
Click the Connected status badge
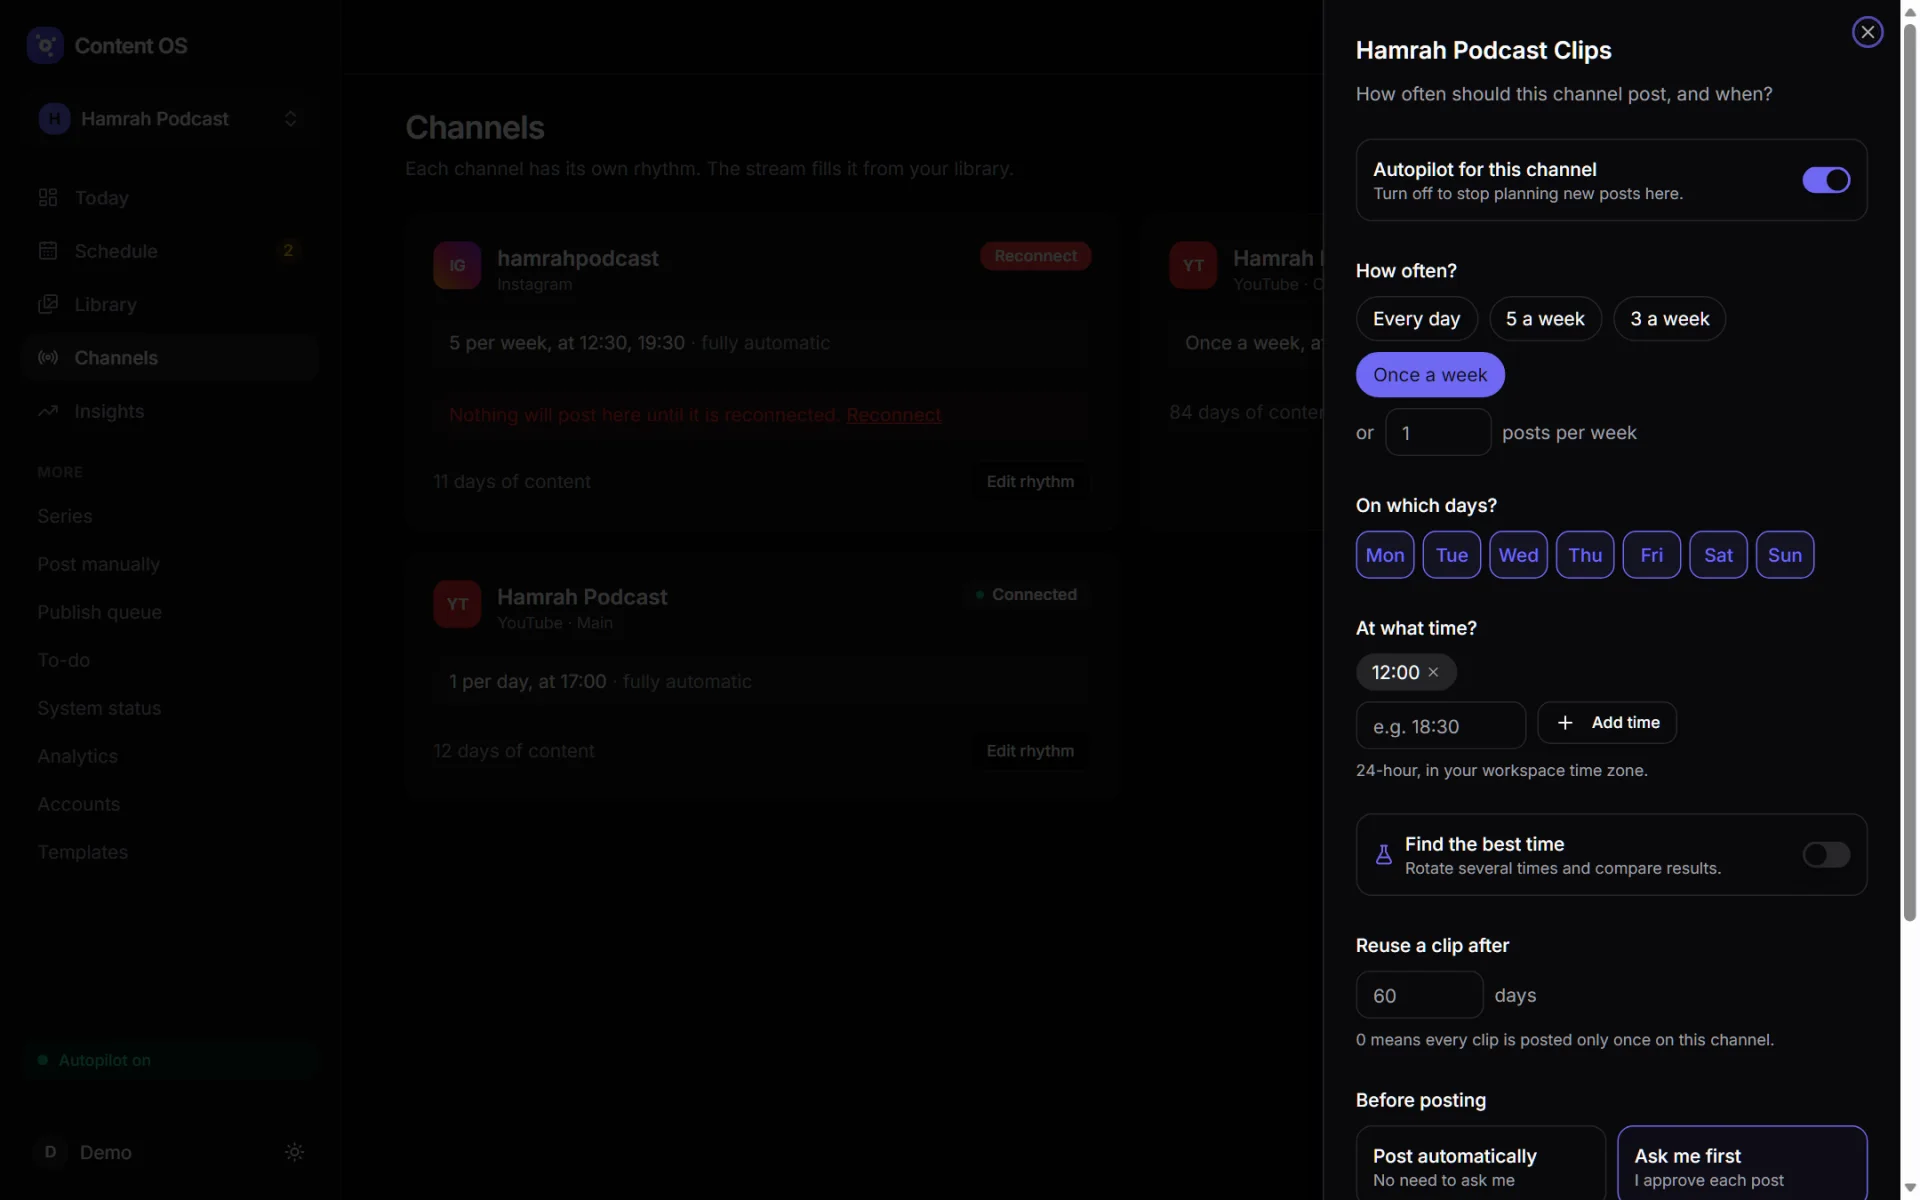coord(1026,594)
